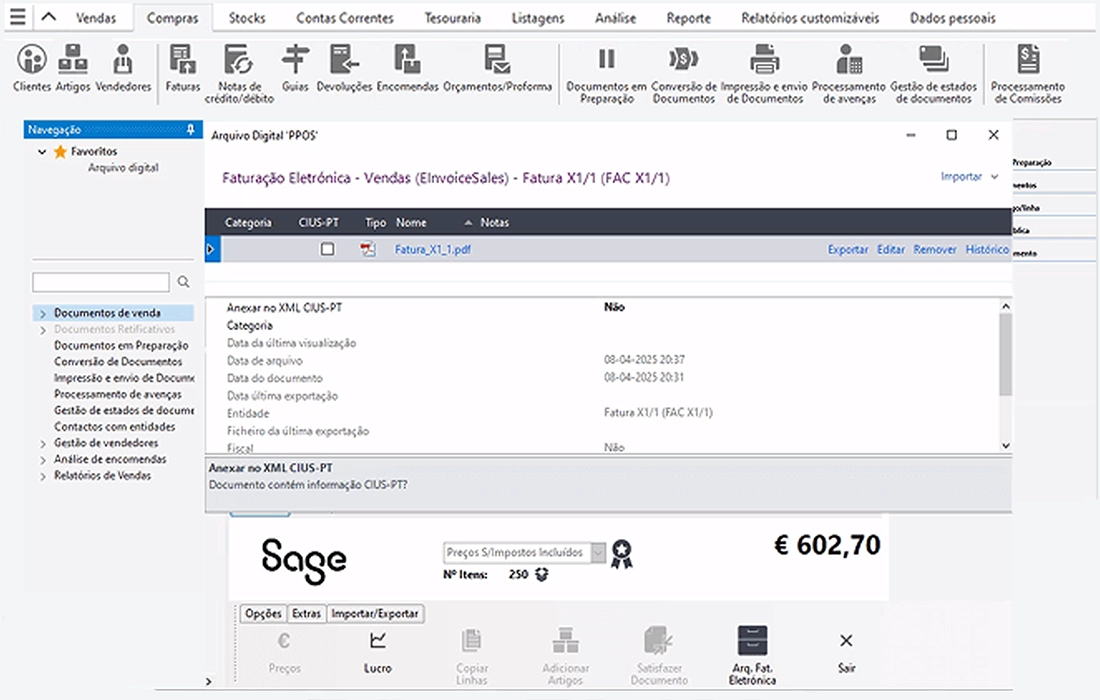Image resolution: width=1100 pixels, height=700 pixels.
Task: Expand Relatórios de Vendas tree node
Action: [43, 476]
